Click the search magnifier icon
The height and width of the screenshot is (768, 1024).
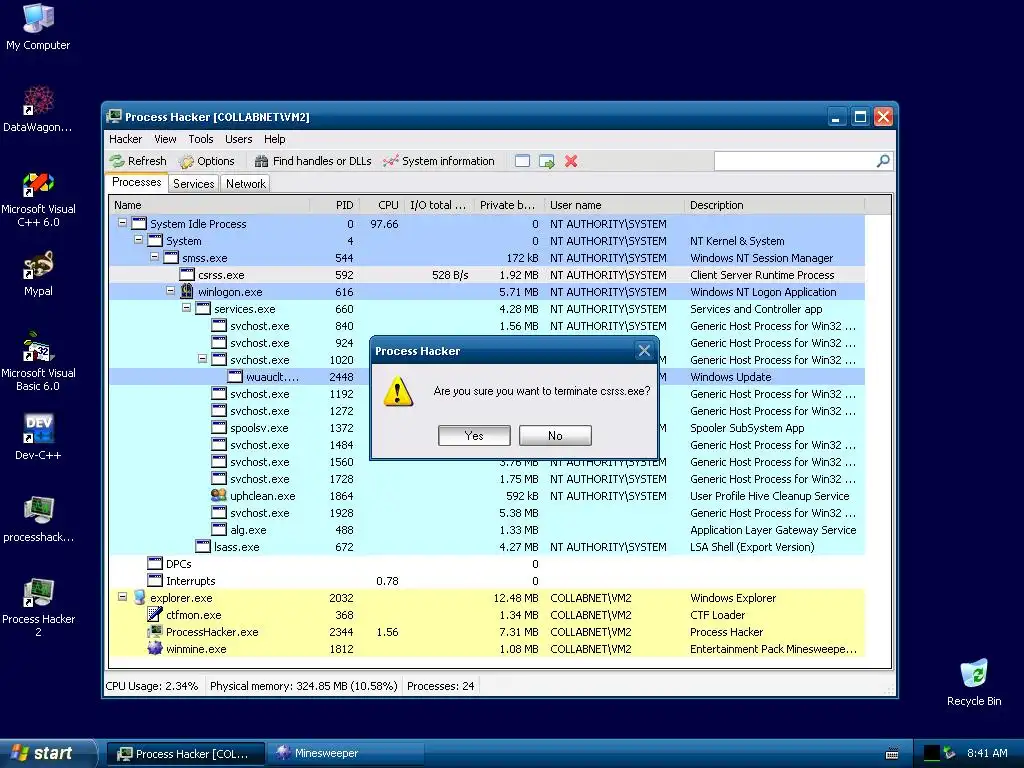[x=883, y=161]
